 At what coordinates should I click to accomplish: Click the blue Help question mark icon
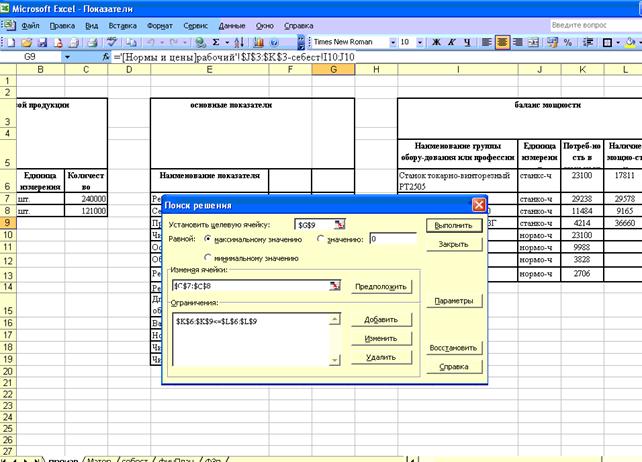[274, 42]
